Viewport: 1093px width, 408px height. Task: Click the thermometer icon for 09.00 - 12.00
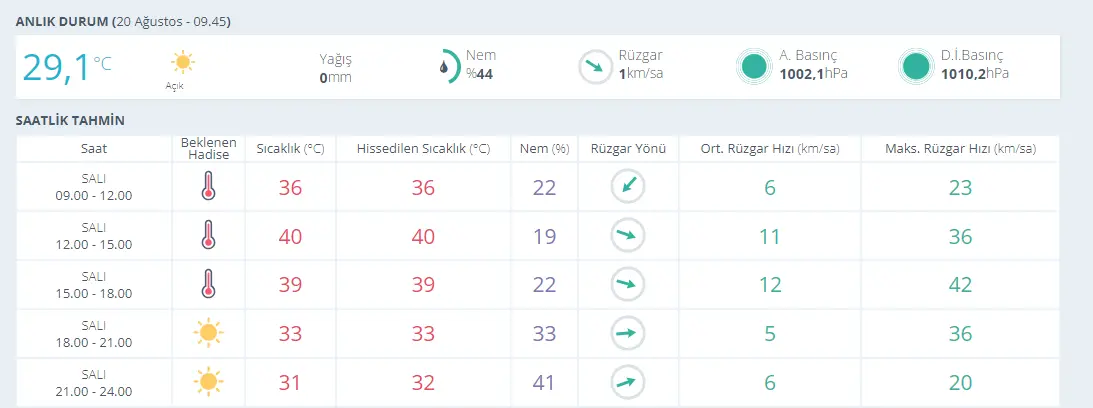click(x=207, y=187)
